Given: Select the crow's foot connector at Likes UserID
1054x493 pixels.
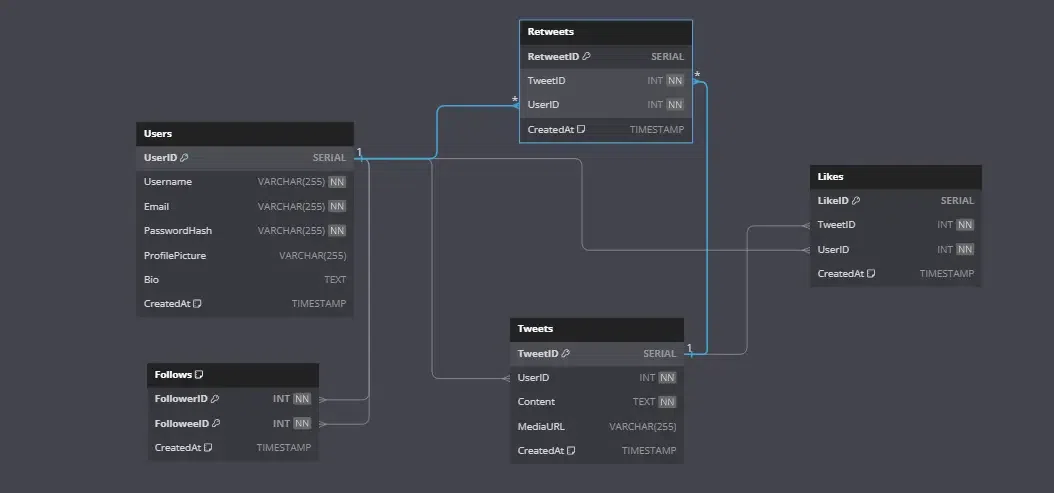Looking at the screenshot, I should point(806,250).
